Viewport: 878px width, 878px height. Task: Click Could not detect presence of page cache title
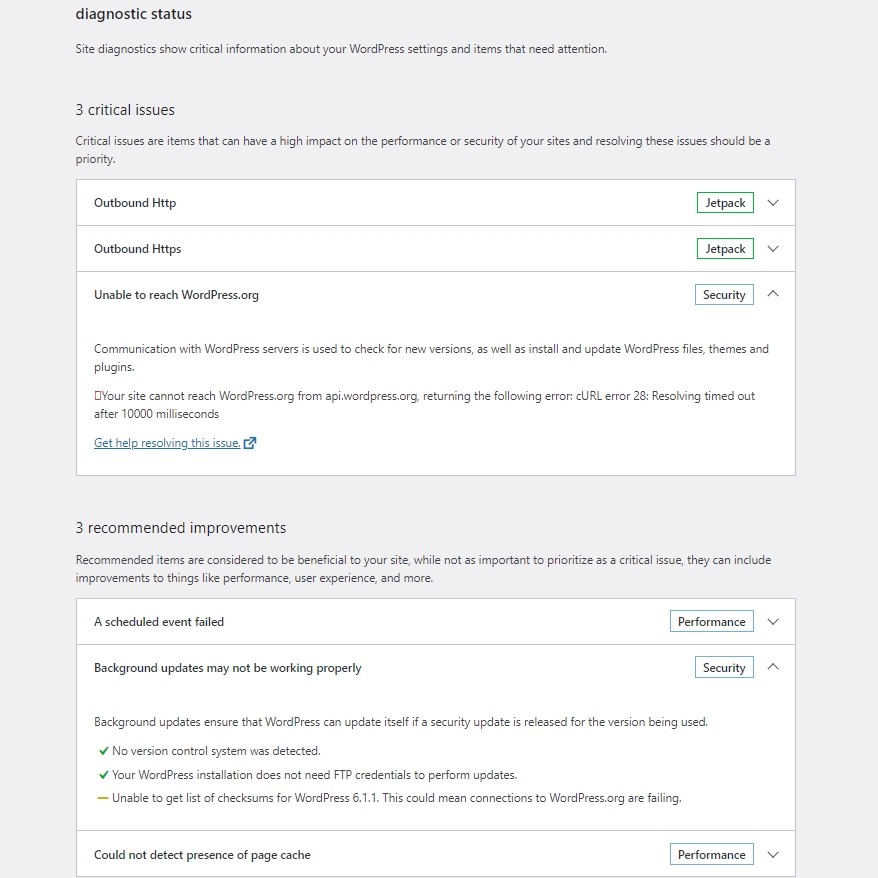point(202,855)
